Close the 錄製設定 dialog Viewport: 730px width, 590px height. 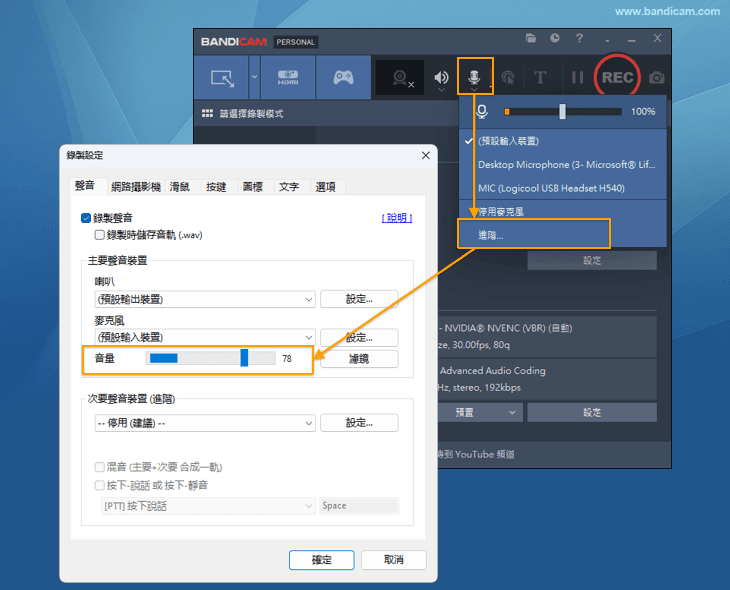(x=426, y=156)
